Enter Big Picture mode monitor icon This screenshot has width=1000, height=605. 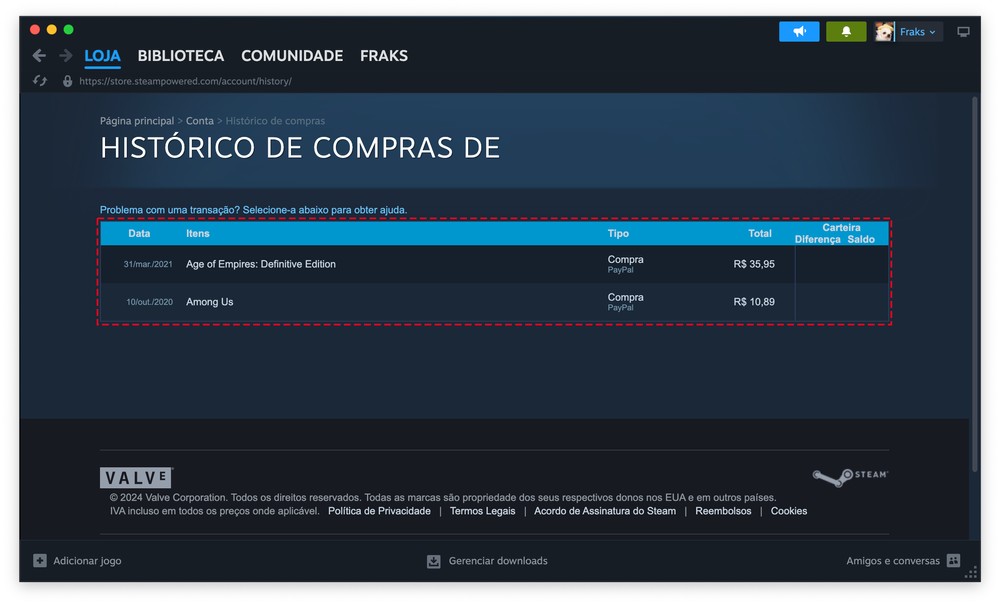[963, 32]
